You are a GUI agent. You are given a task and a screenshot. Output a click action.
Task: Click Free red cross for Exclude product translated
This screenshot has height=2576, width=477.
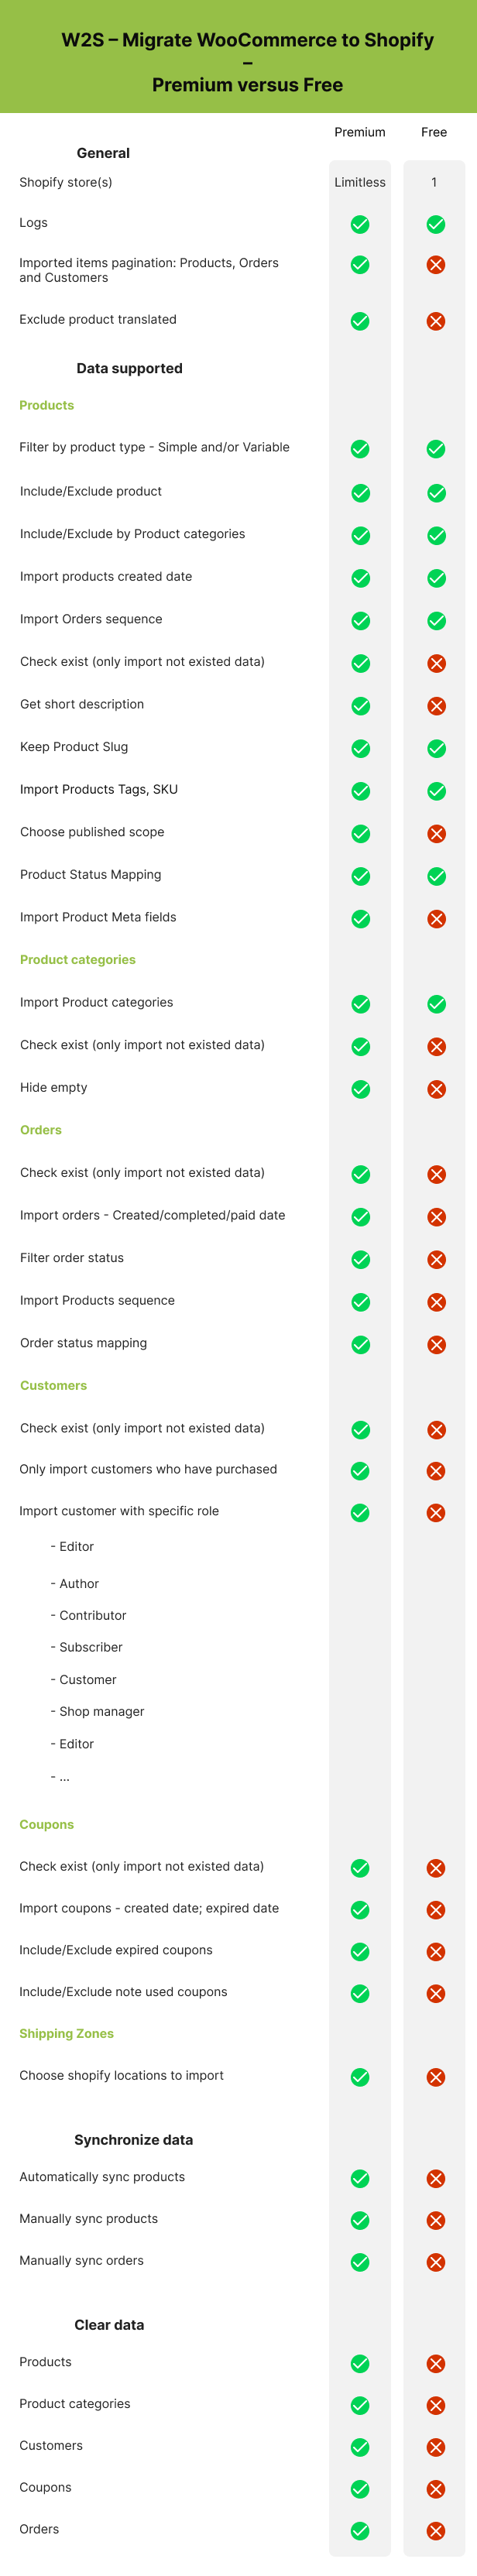pos(436,322)
